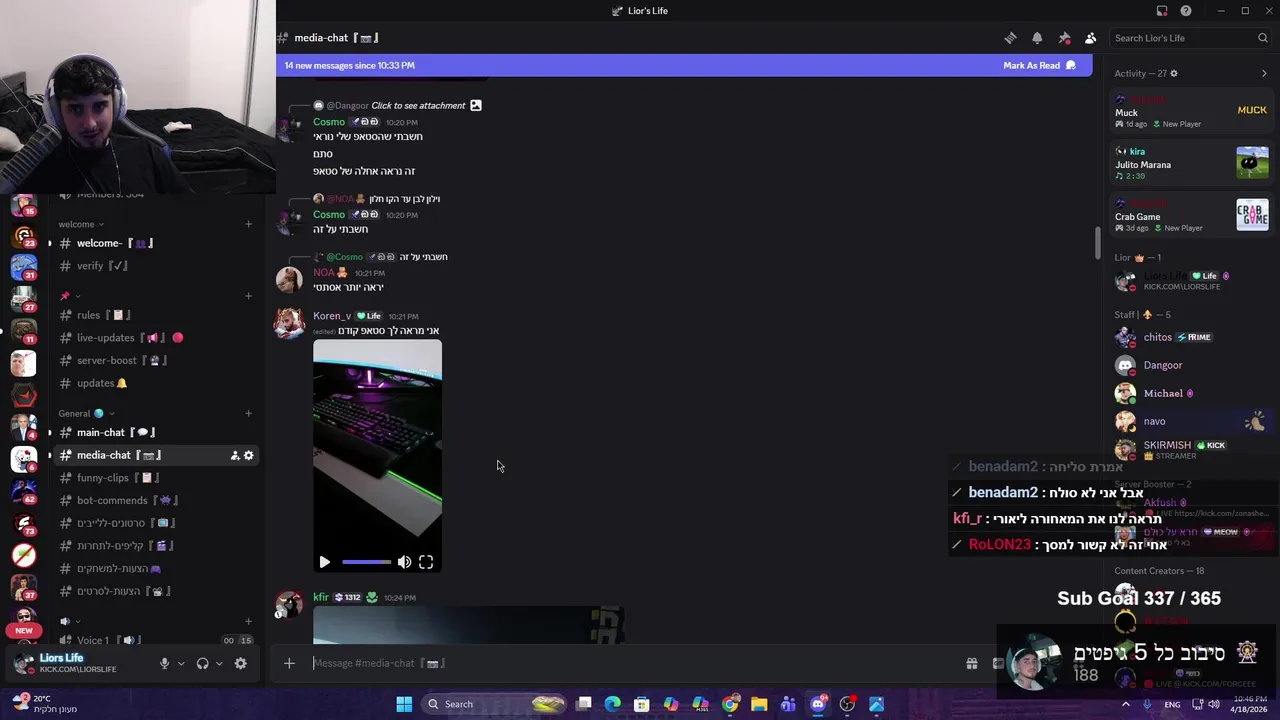Open OBS Studio from taskbar
1280x720 pixels.
pyautogui.click(x=847, y=704)
